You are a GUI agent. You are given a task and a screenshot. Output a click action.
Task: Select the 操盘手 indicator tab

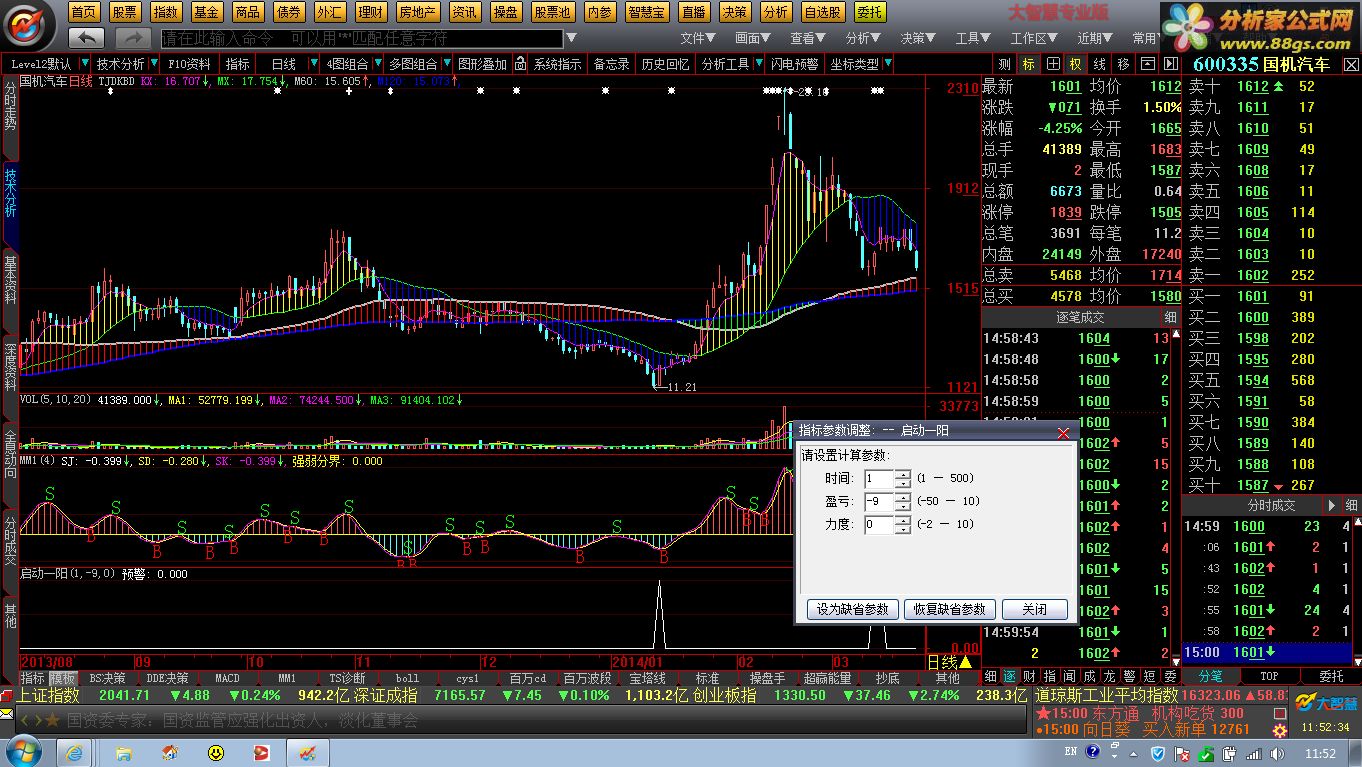767,678
